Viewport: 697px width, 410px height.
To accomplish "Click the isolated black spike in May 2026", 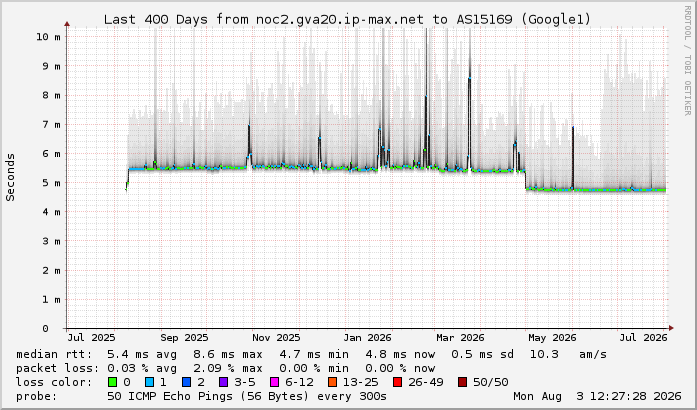I will click(573, 158).
